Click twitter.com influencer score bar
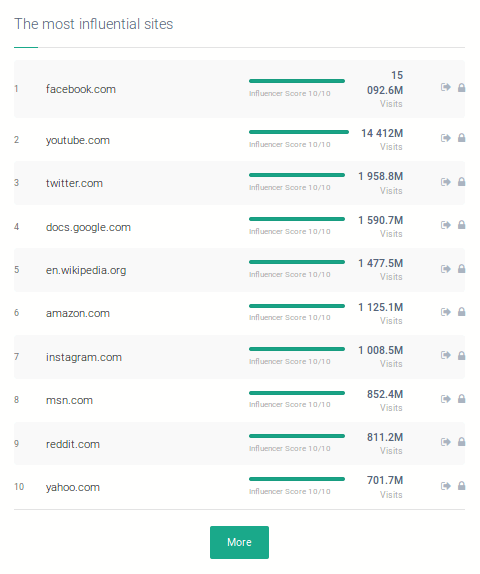The height and width of the screenshot is (574, 480). pyautogui.click(x=297, y=175)
